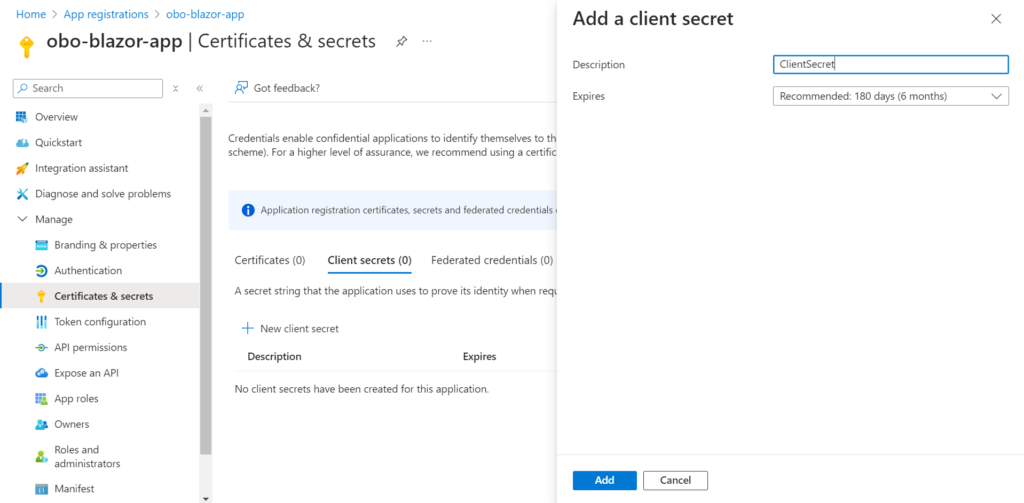Click the Overview icon in sidebar
Image resolution: width=1024 pixels, height=503 pixels.
point(22,117)
